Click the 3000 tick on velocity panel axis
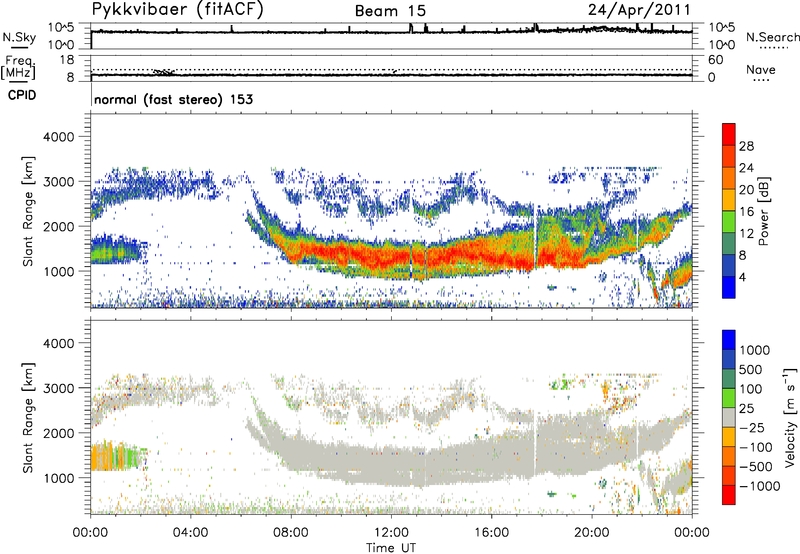The width and height of the screenshot is (800, 554). pyautogui.click(x=58, y=388)
